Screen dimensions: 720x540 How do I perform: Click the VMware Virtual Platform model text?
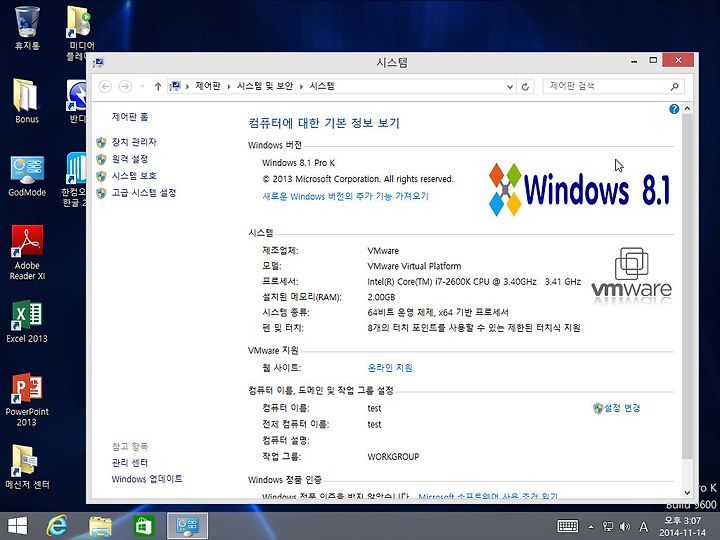pos(414,266)
